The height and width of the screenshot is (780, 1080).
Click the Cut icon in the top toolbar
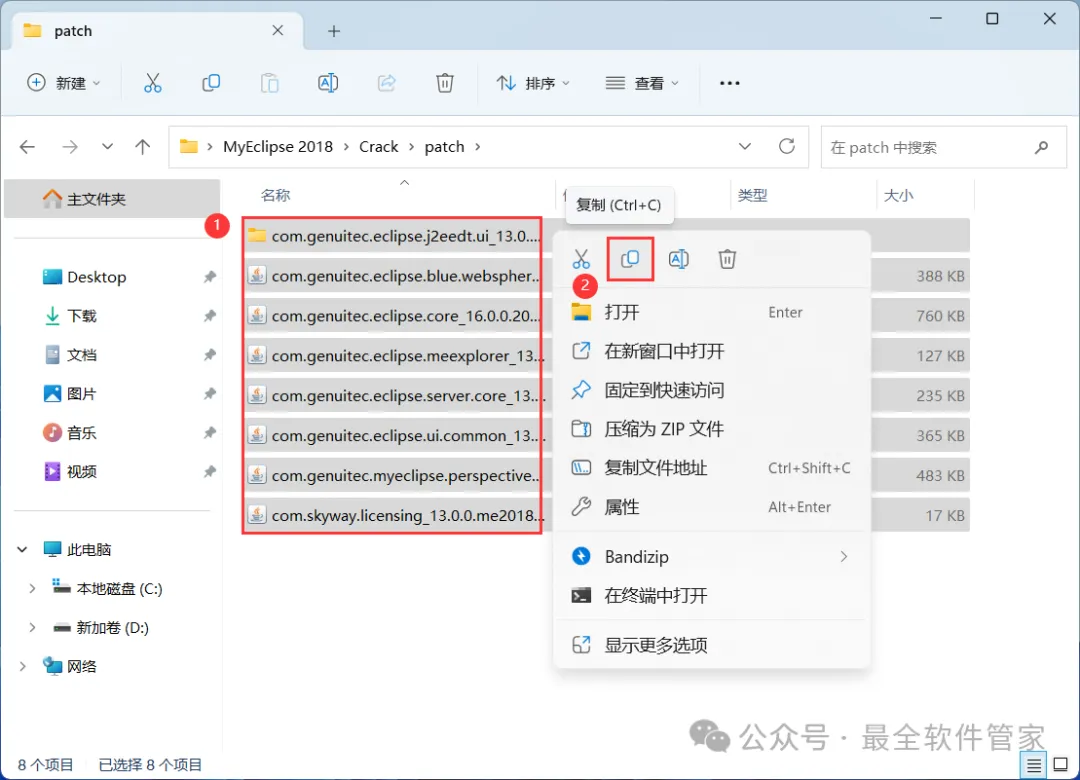(x=152, y=83)
